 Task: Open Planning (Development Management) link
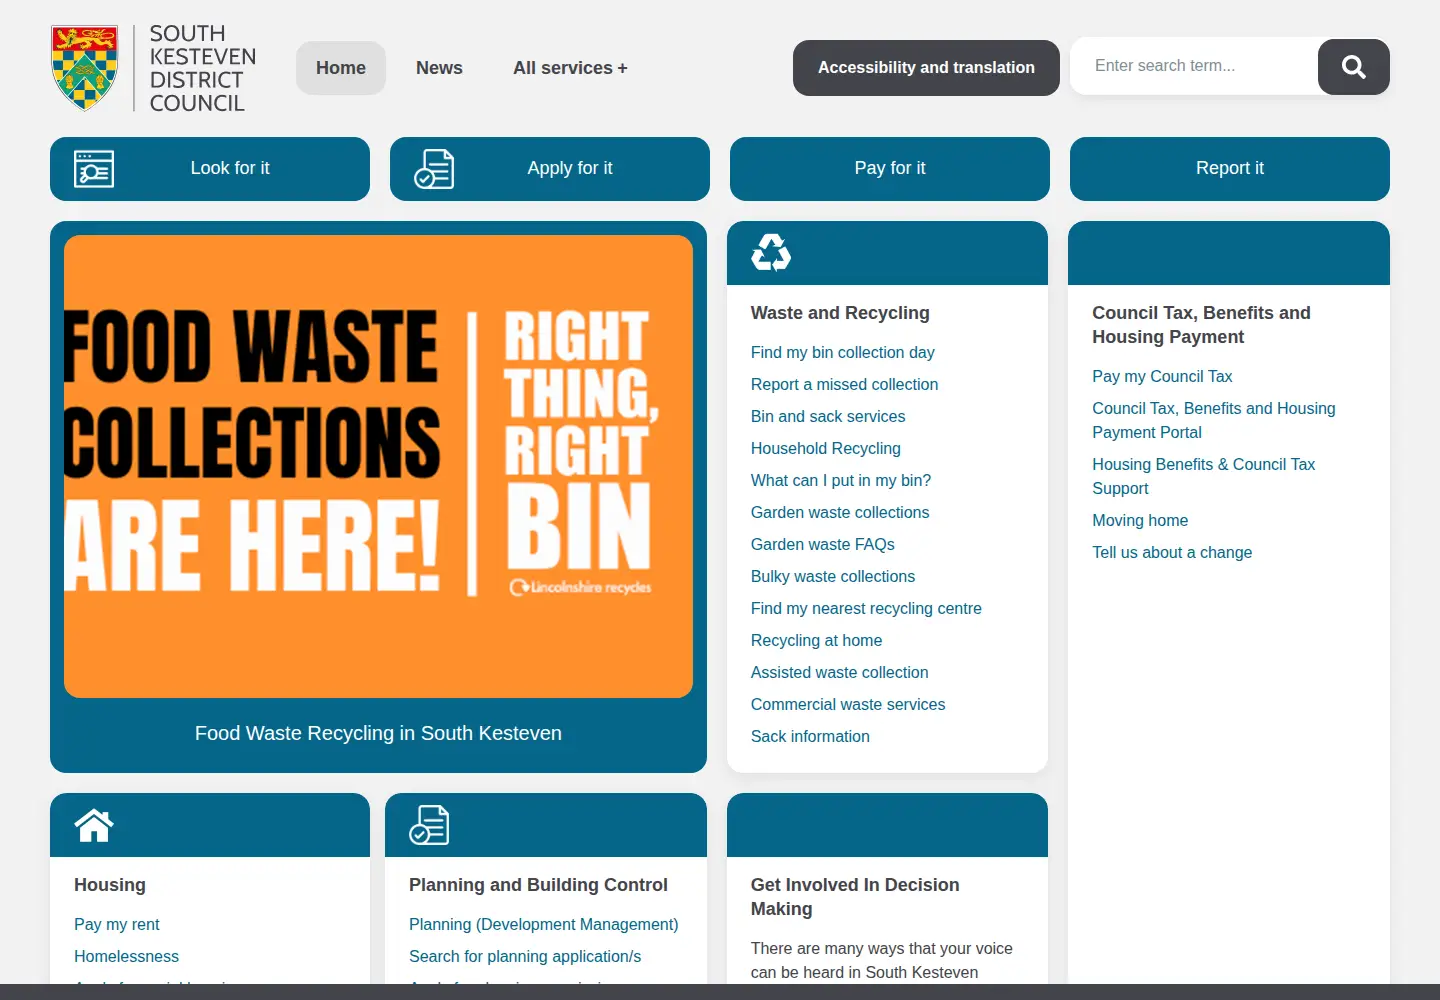pyautogui.click(x=544, y=924)
